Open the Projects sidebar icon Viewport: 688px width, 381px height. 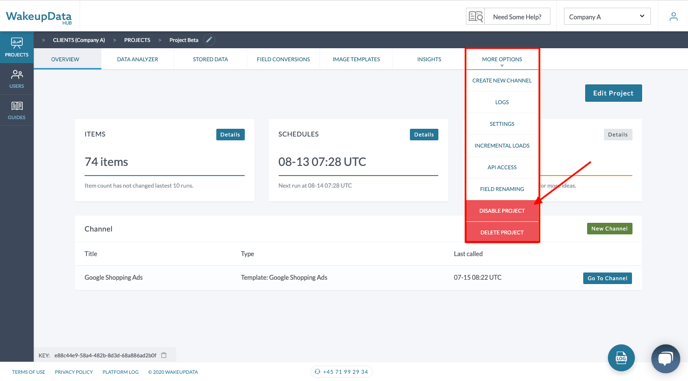coord(17,47)
